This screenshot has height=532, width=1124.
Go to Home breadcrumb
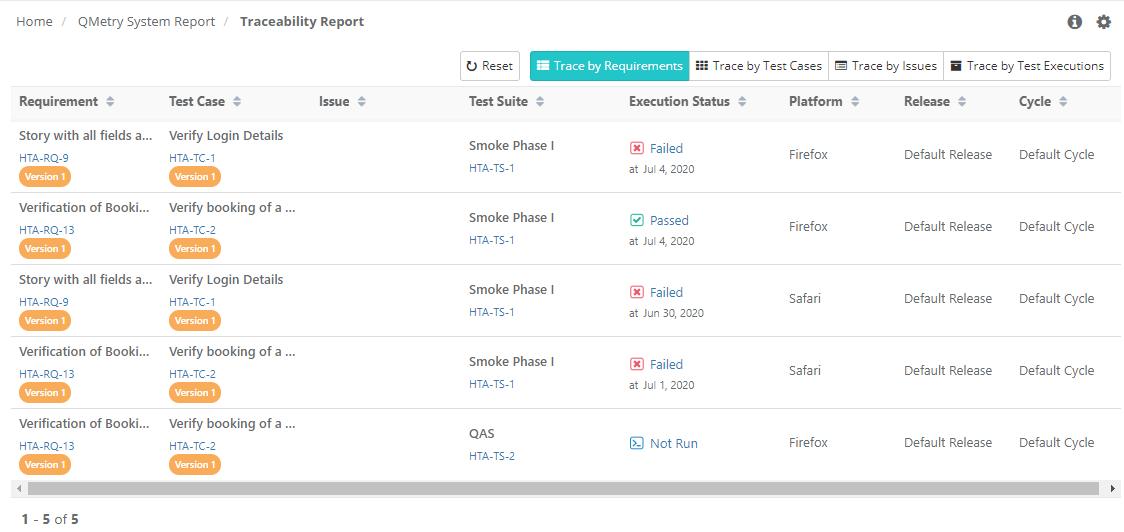(x=34, y=22)
